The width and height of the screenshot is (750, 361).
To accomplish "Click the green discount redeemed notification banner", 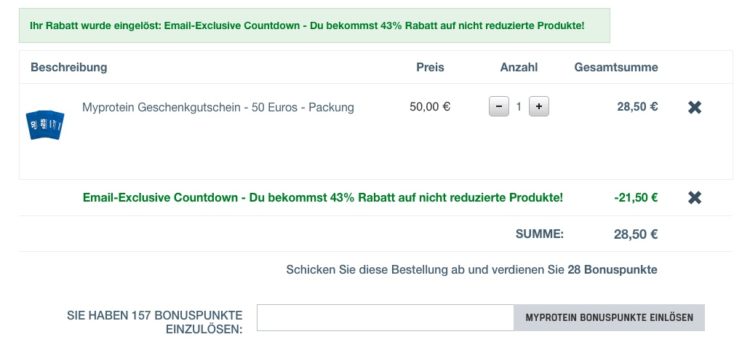I will point(314,25).
